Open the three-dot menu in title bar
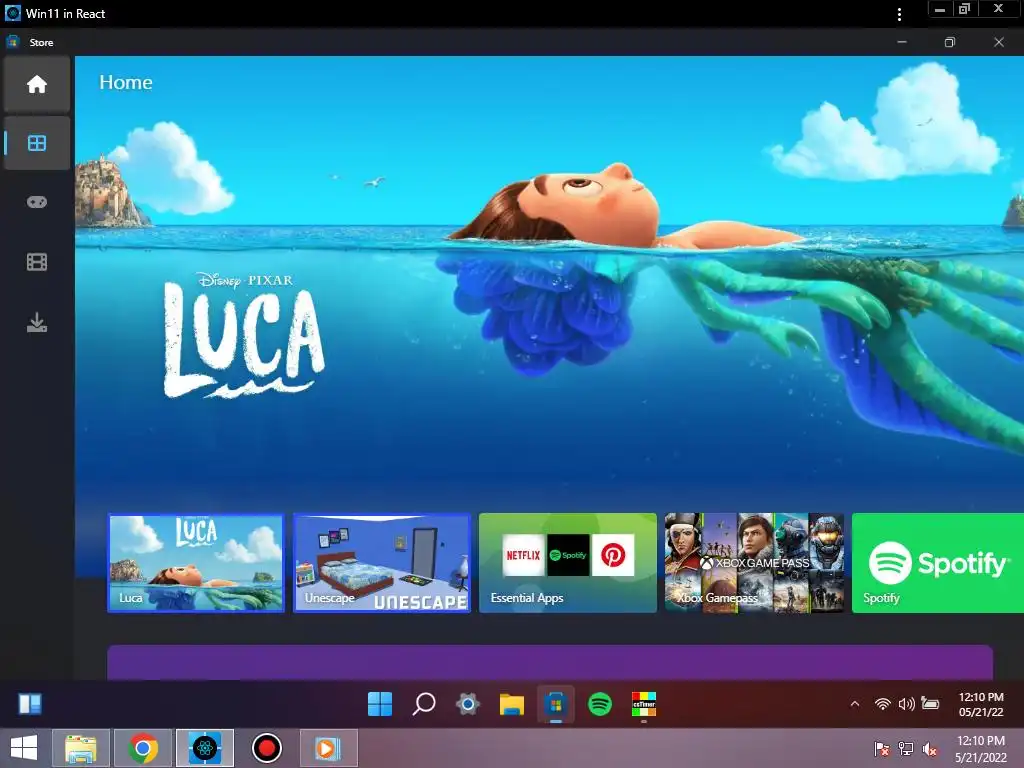1024x768 pixels. click(900, 14)
